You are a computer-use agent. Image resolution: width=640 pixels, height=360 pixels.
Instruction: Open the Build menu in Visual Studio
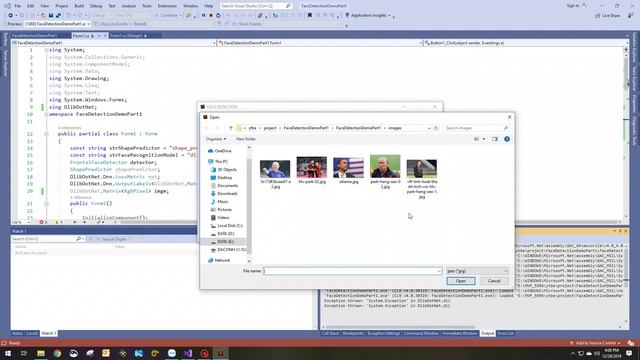pos(79,6)
